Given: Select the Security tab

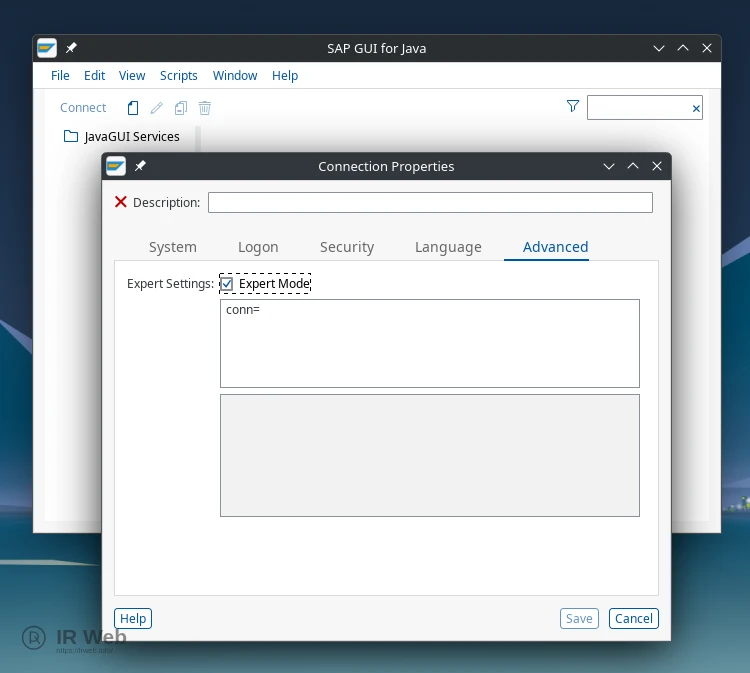Looking at the screenshot, I should (347, 247).
